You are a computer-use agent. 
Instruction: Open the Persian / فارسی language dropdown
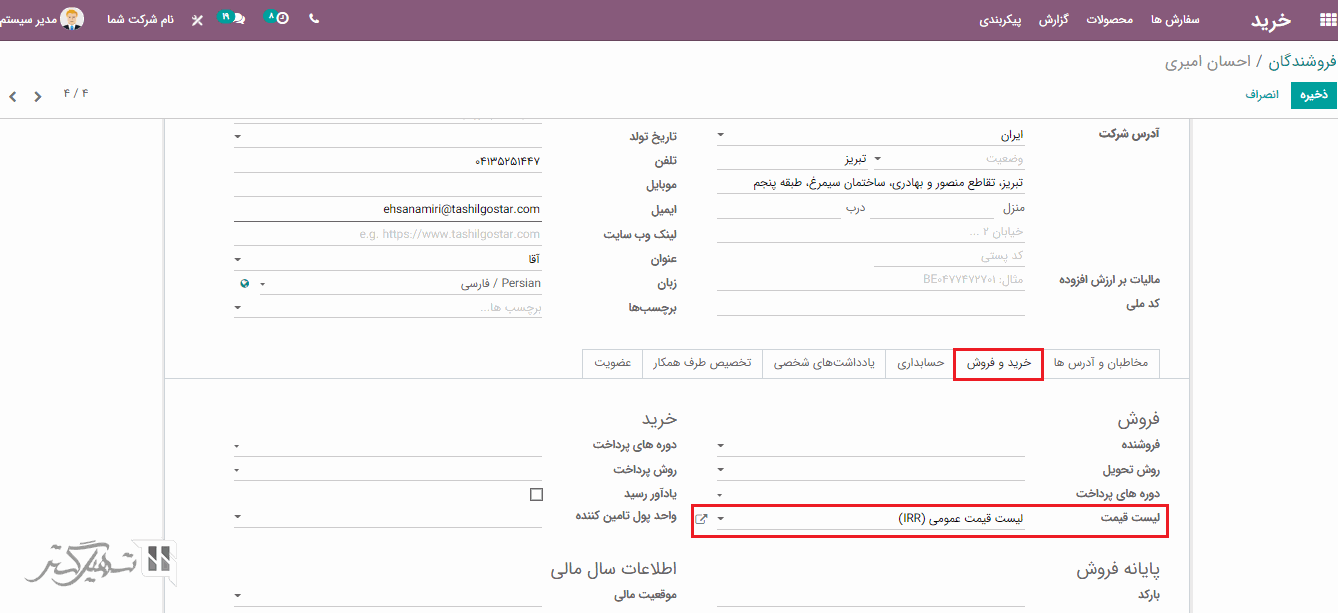[263, 284]
